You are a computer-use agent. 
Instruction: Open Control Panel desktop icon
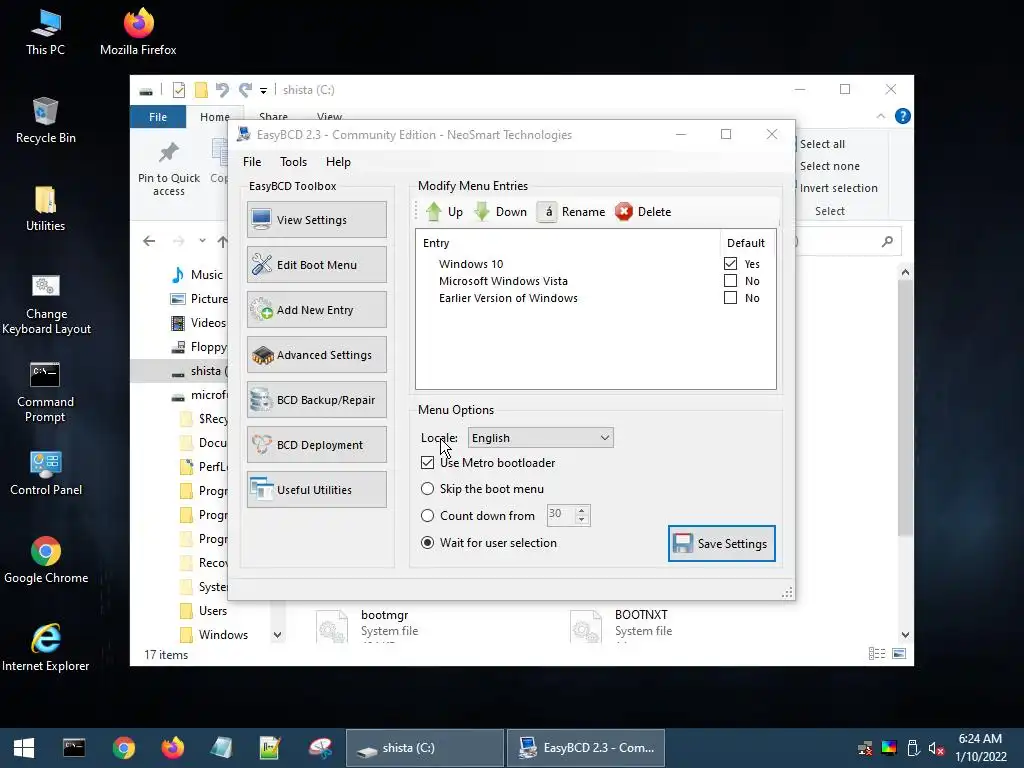(x=46, y=473)
